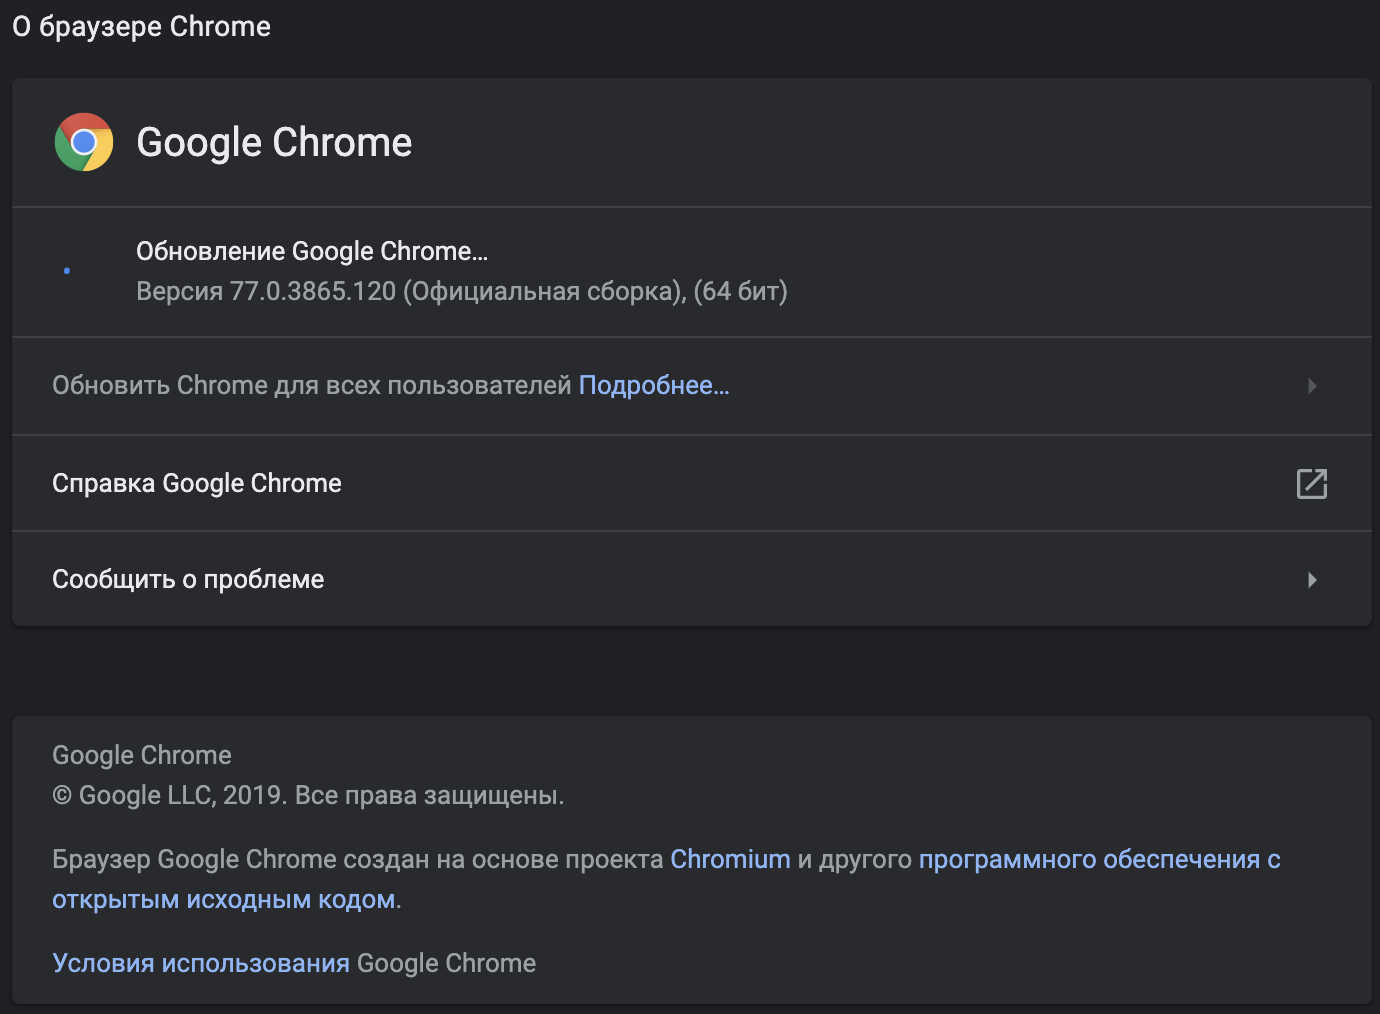Viewport: 1380px width, 1014px height.
Task: Click the Обновление Google Chrome… status text
Action: pos(312,251)
